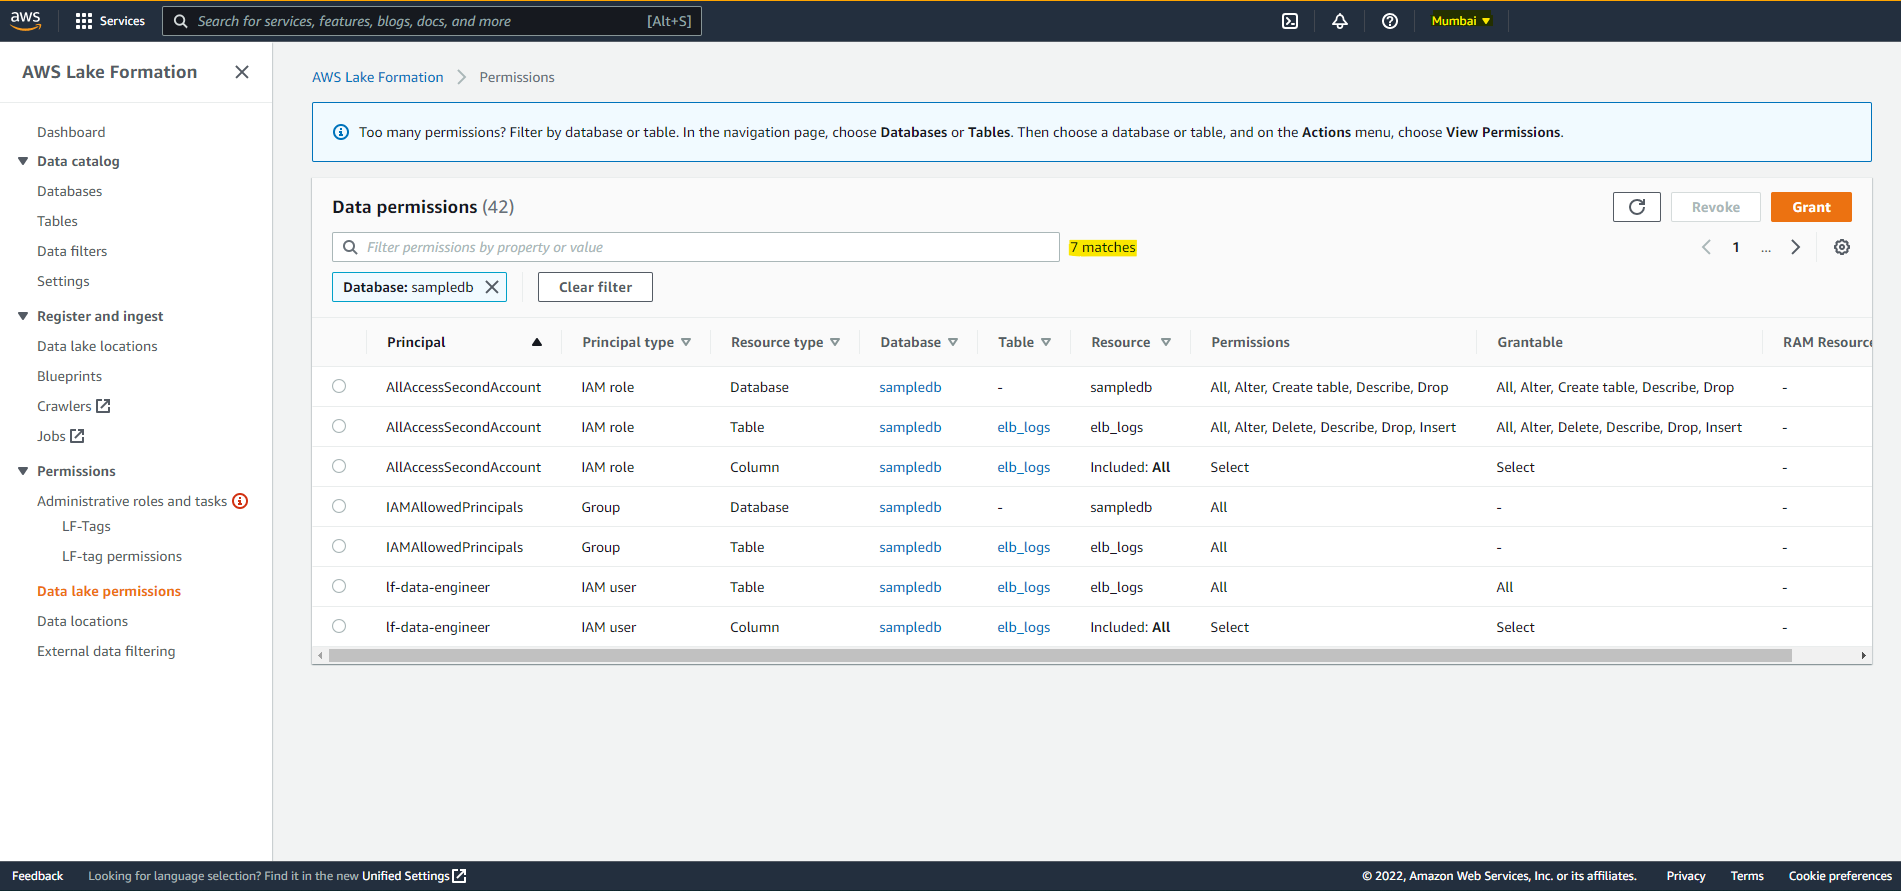Open Blueprints in the navigation

[x=69, y=376]
